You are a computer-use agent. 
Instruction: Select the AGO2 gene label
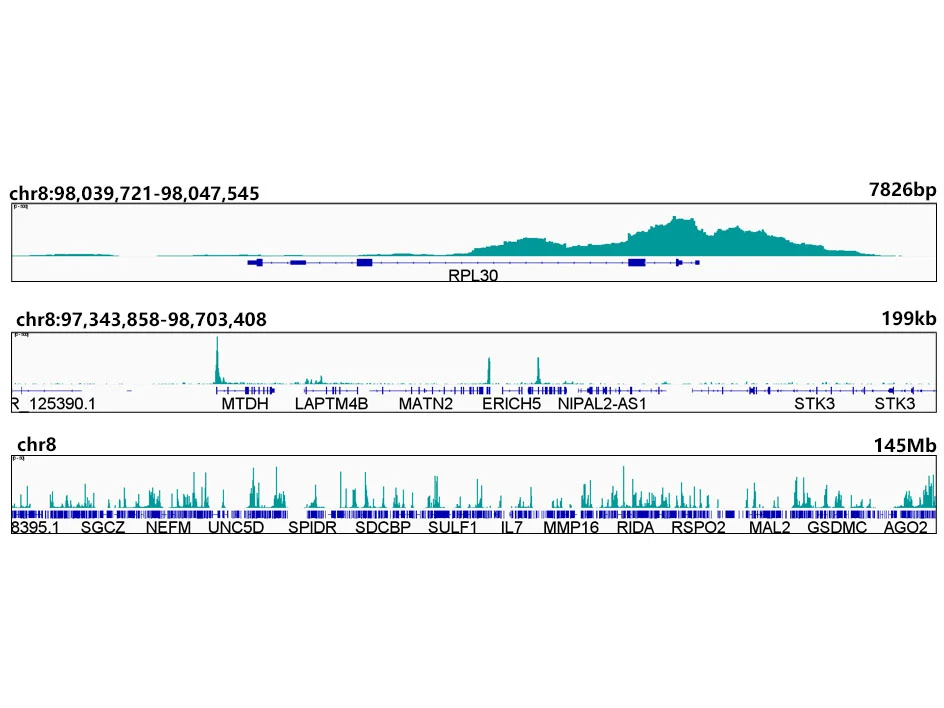(905, 527)
